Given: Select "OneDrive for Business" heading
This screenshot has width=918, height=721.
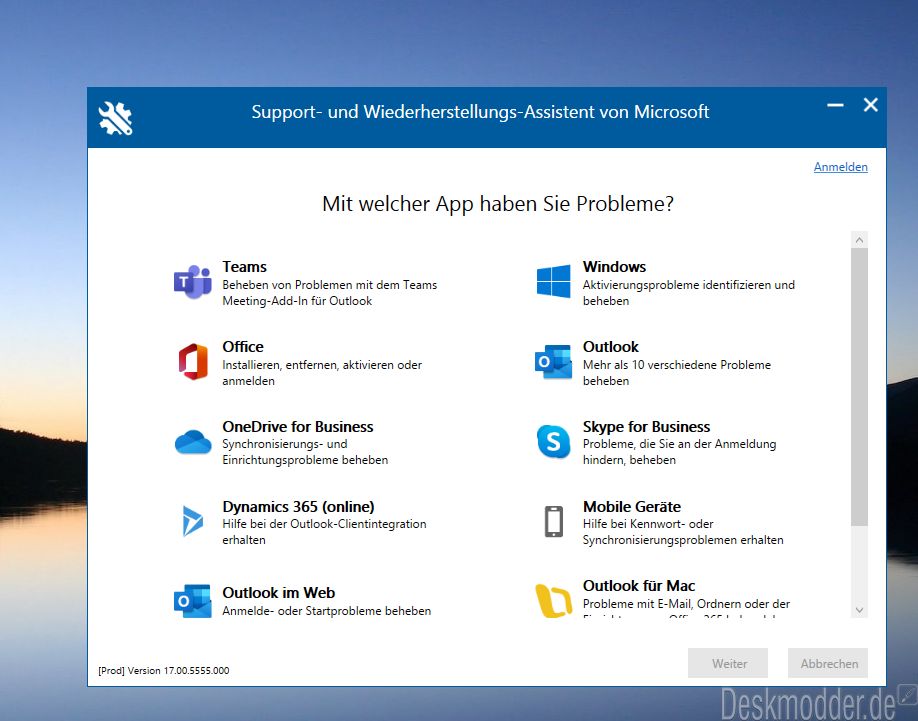Looking at the screenshot, I should tap(297, 427).
